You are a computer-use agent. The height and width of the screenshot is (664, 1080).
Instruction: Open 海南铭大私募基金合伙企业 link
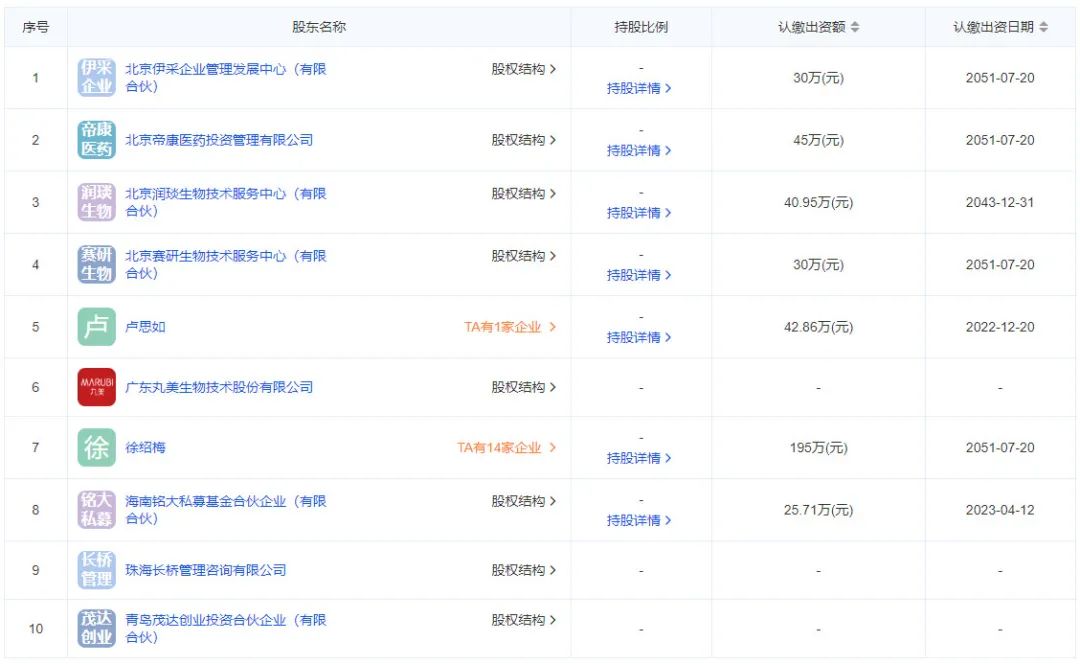click(x=225, y=510)
